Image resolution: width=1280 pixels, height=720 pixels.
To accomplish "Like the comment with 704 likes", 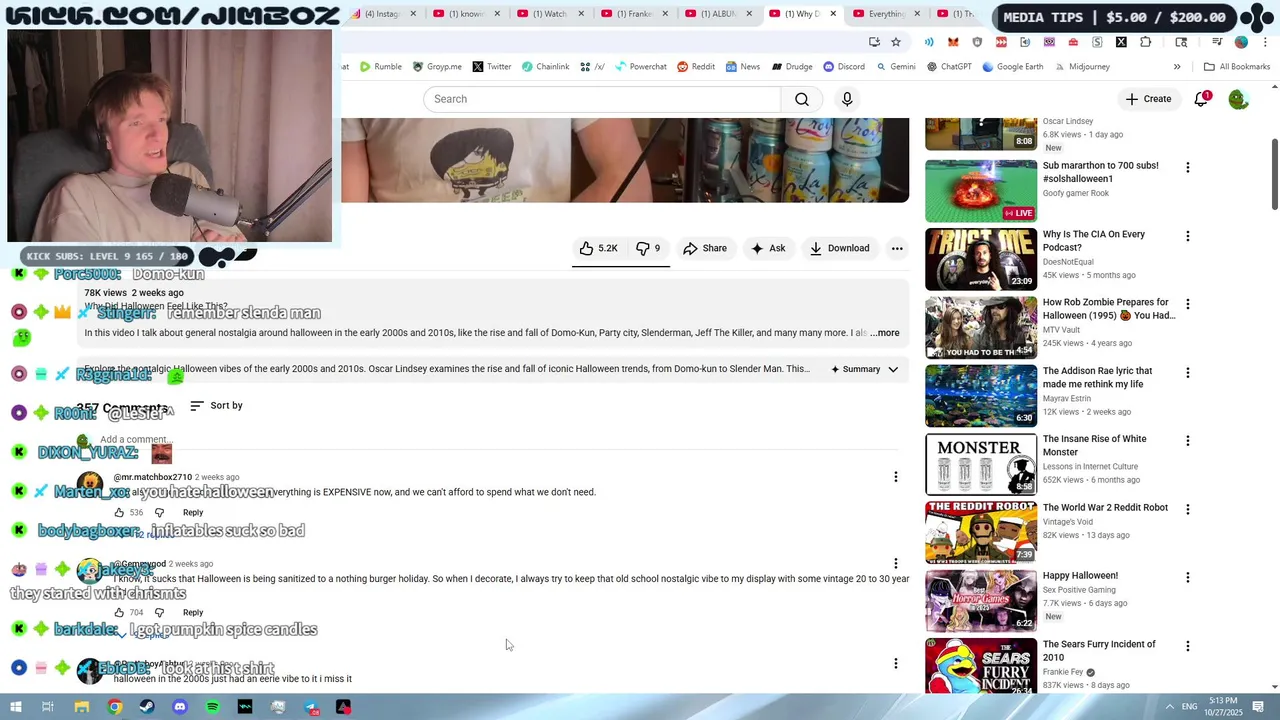I will click(x=119, y=612).
